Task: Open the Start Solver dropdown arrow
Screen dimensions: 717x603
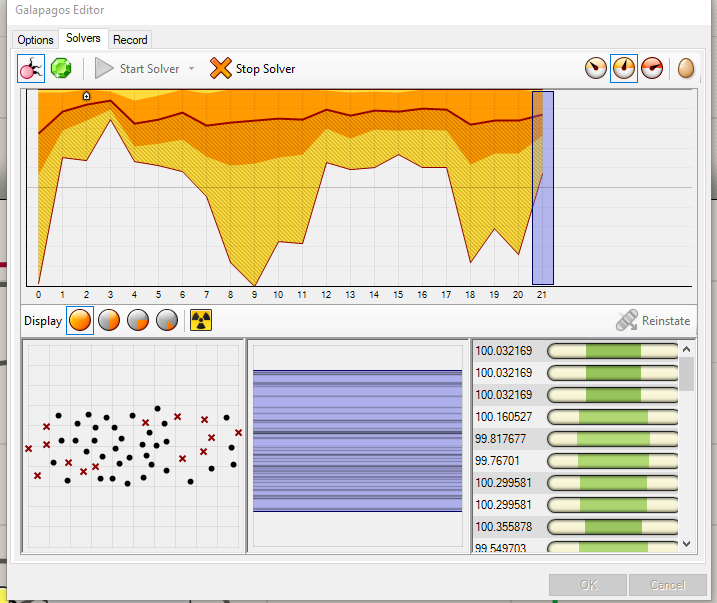Action: click(x=192, y=69)
